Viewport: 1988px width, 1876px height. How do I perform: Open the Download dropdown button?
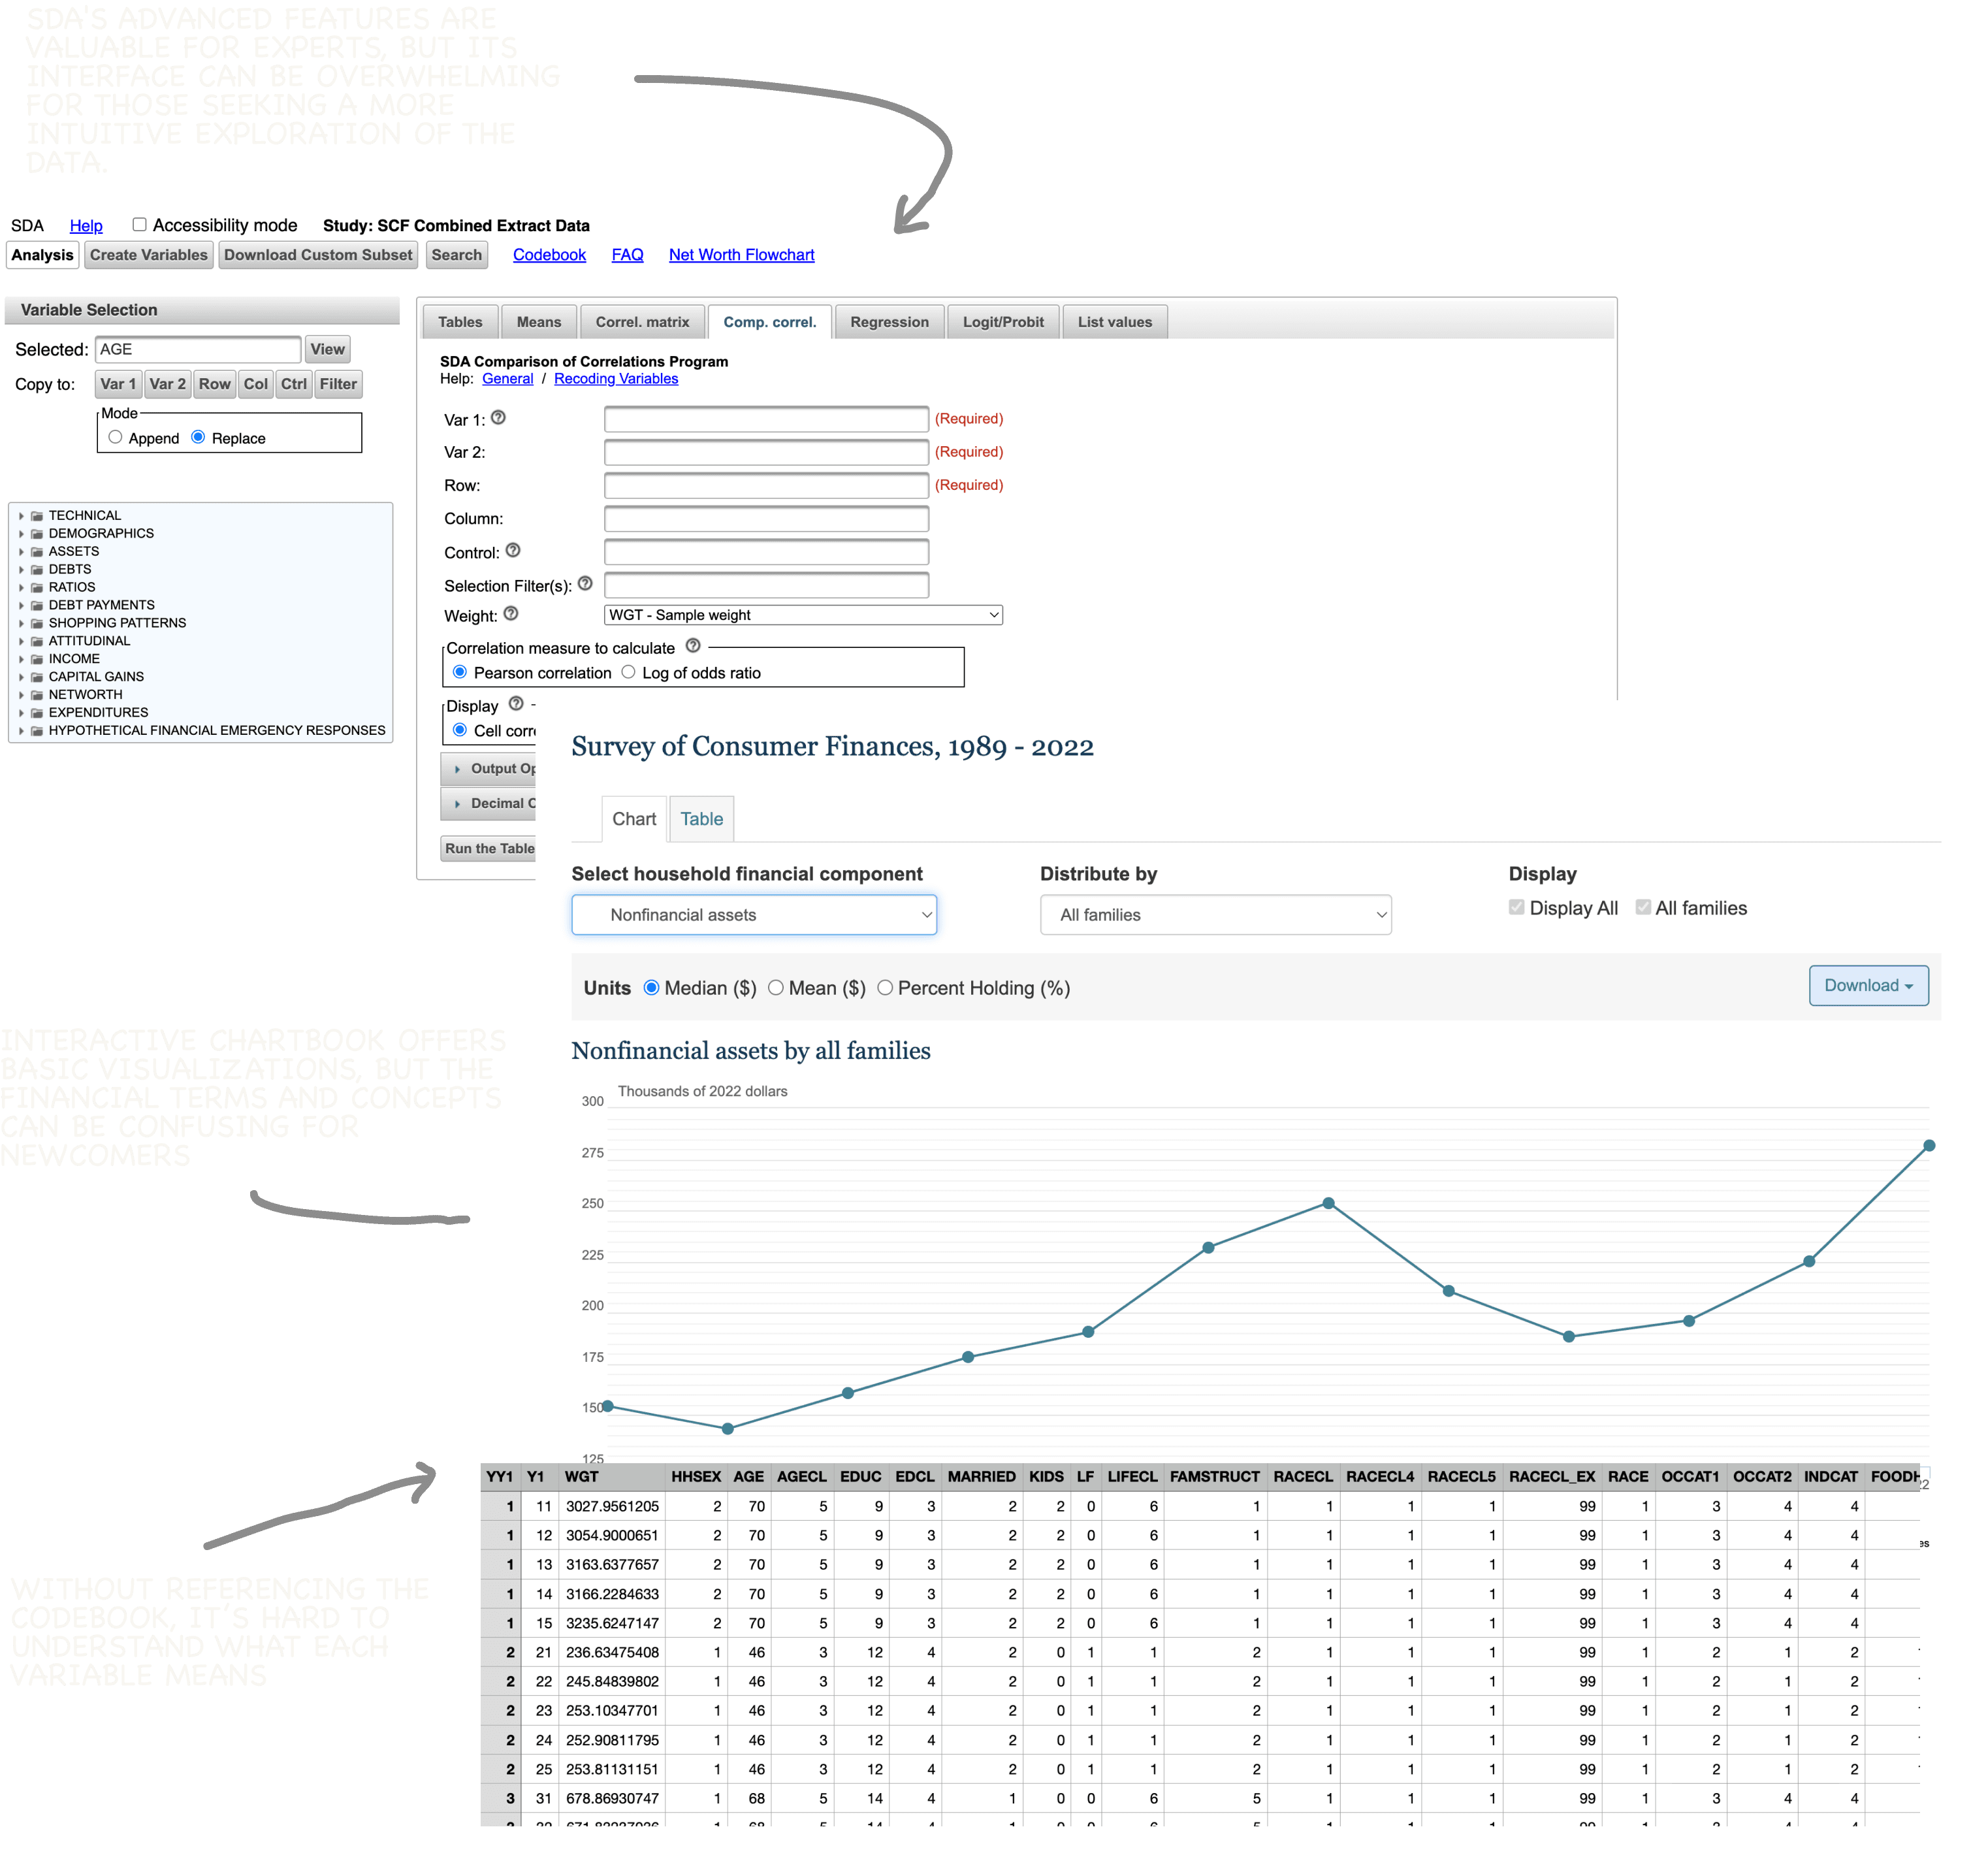pos(1868,986)
